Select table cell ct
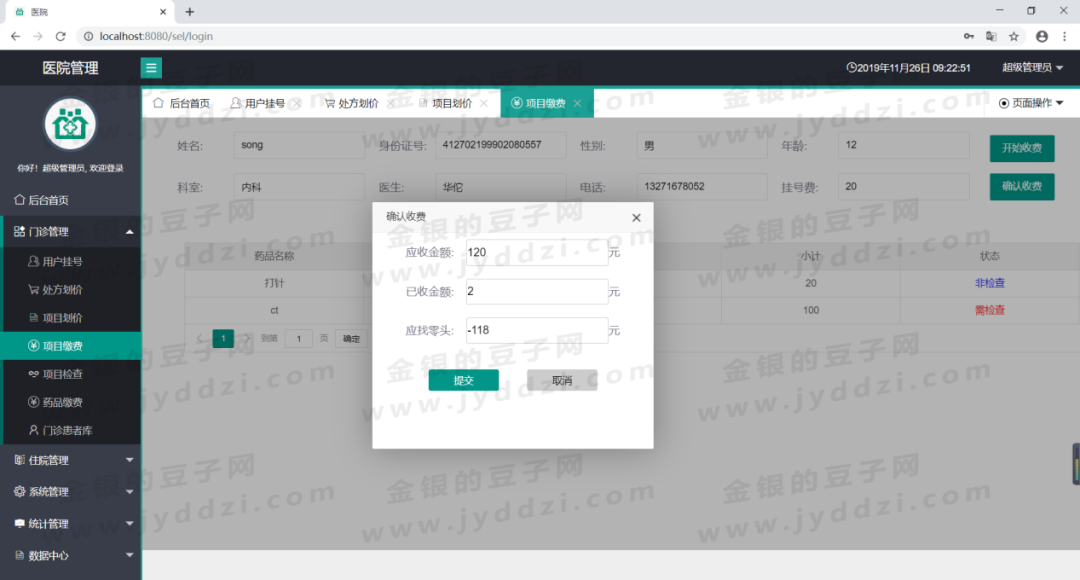Image resolution: width=1080 pixels, height=580 pixels. click(x=274, y=311)
